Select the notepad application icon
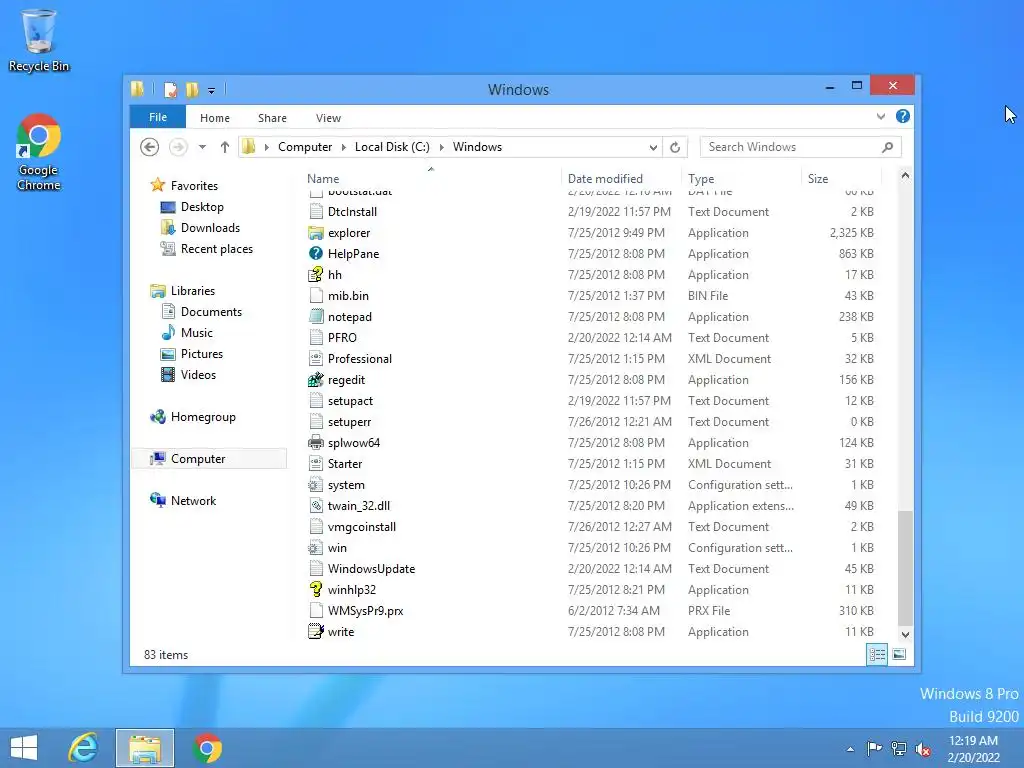 tap(315, 317)
